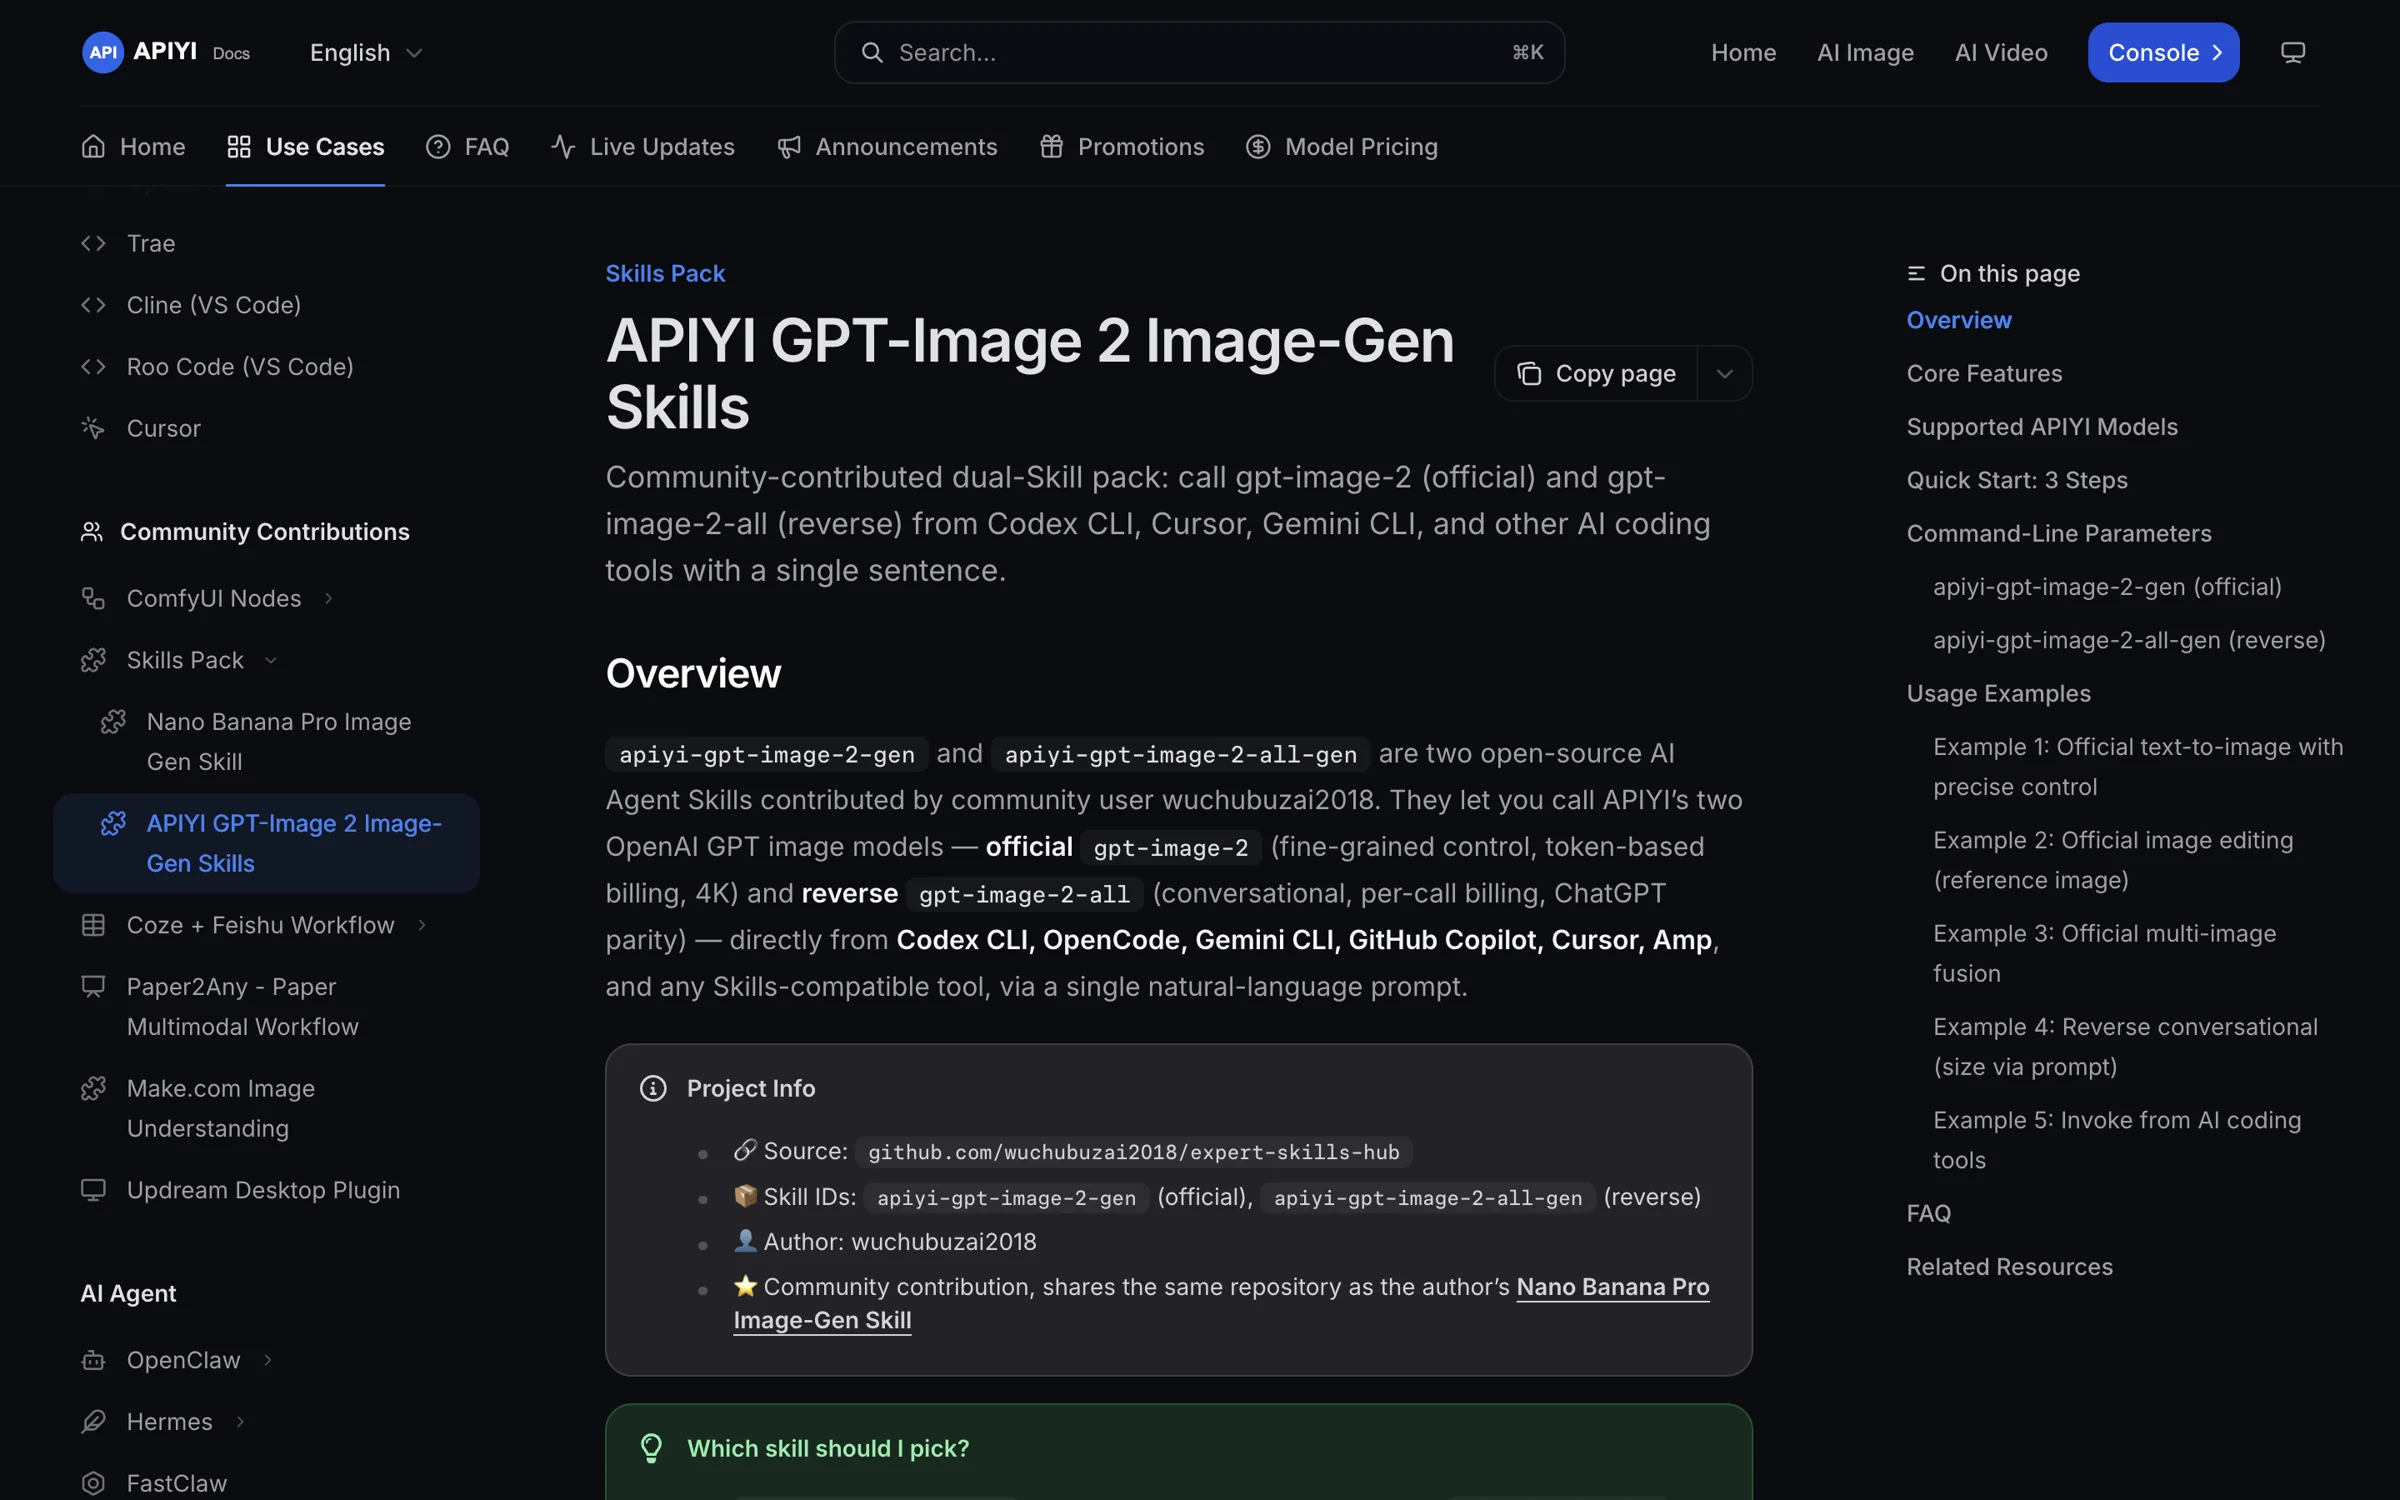Open the English language dropdown
This screenshot has width=2400, height=1500.
click(366, 52)
